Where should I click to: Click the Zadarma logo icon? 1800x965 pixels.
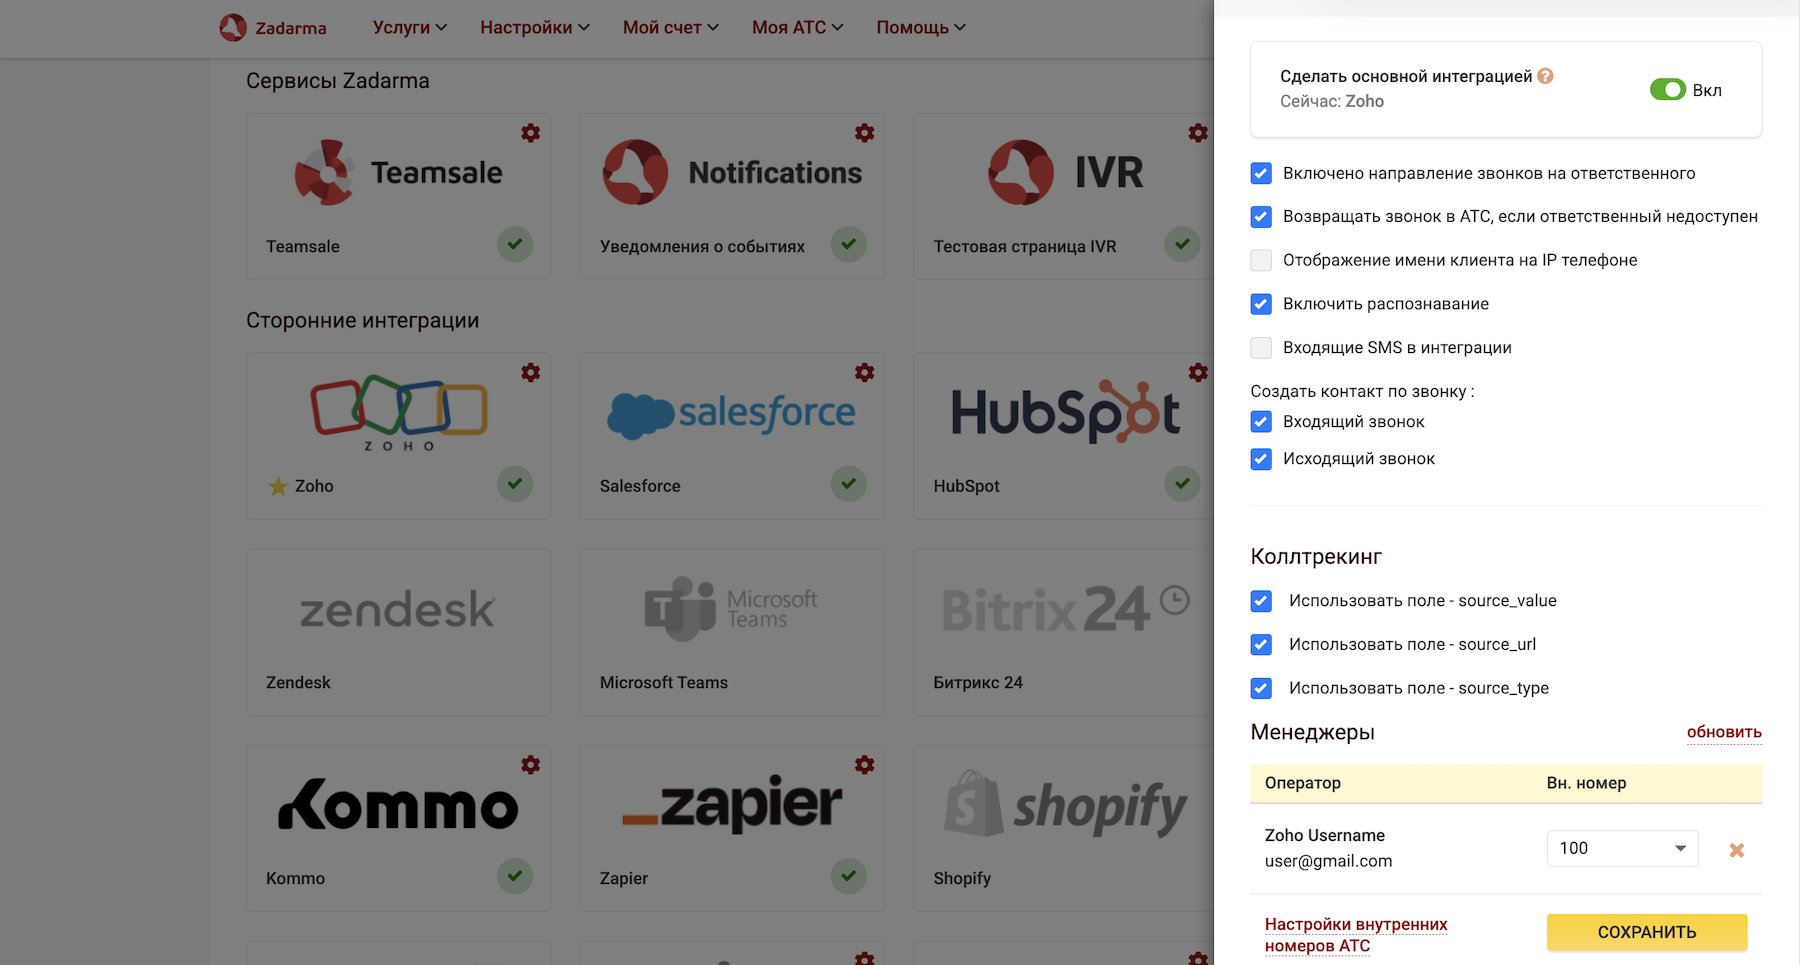[233, 27]
